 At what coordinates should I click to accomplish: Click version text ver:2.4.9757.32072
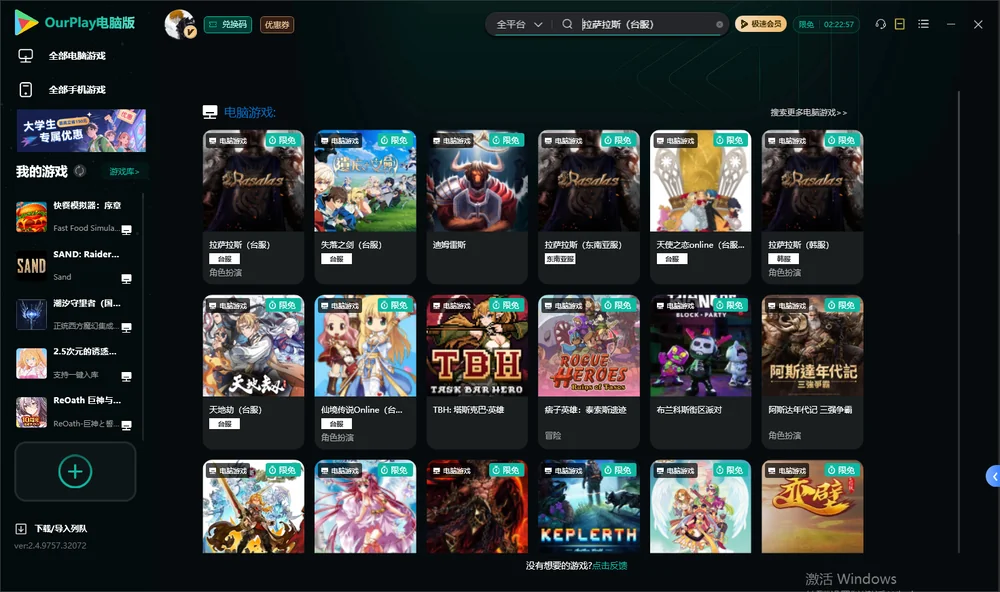[x=50, y=545]
